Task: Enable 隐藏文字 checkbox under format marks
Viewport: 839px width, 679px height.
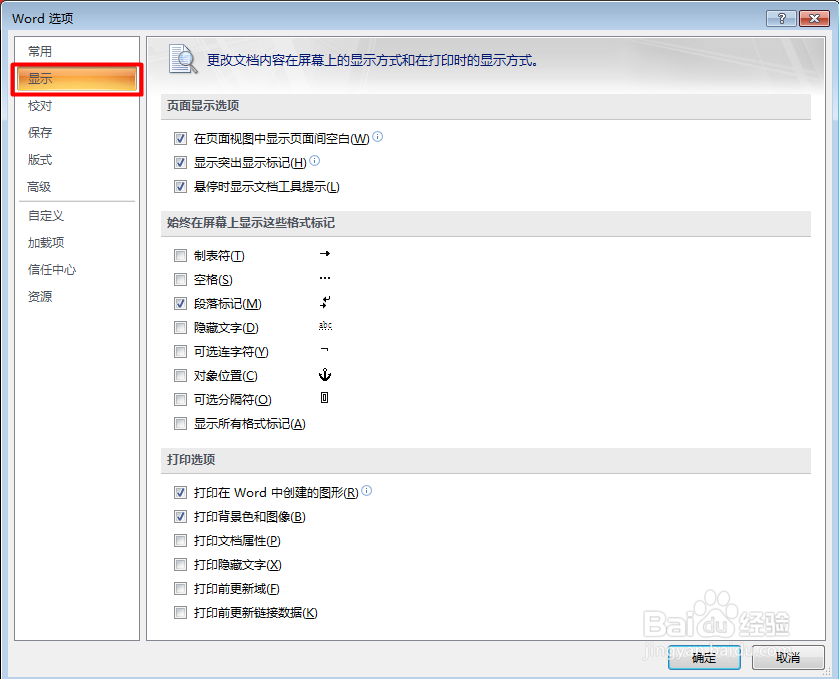Action: click(x=180, y=327)
